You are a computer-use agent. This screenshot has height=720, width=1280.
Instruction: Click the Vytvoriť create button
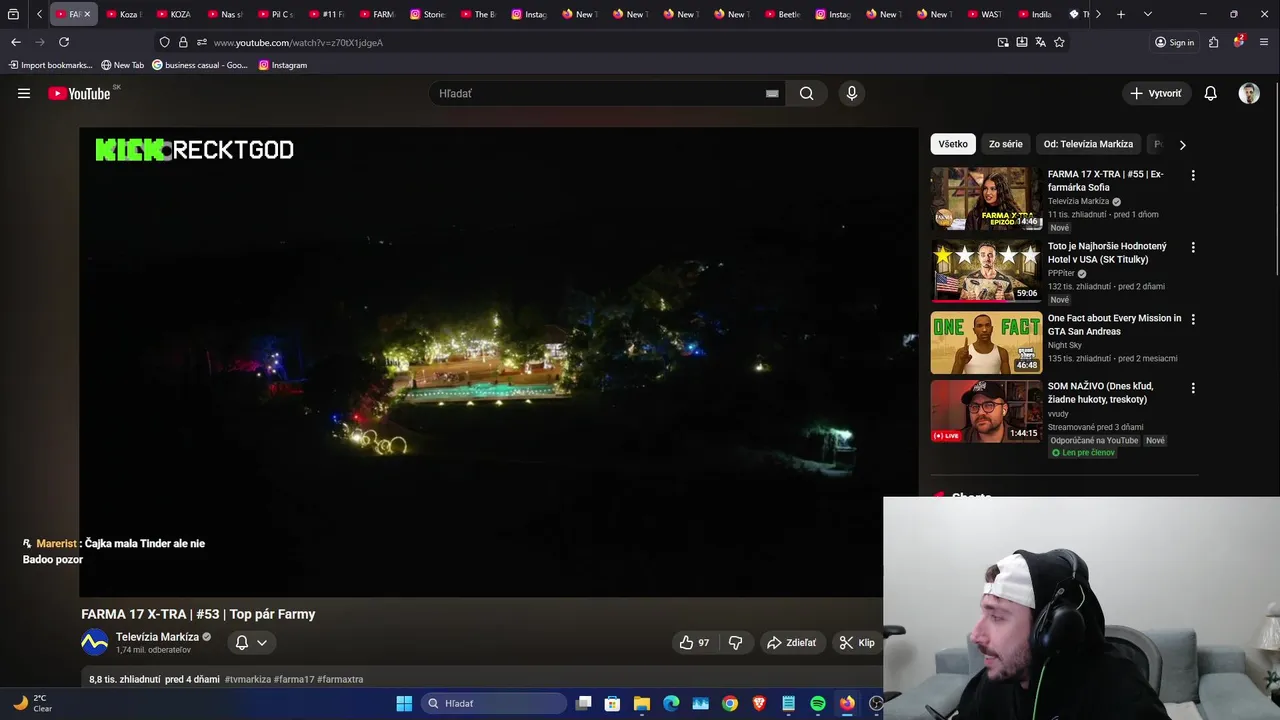tap(1156, 93)
